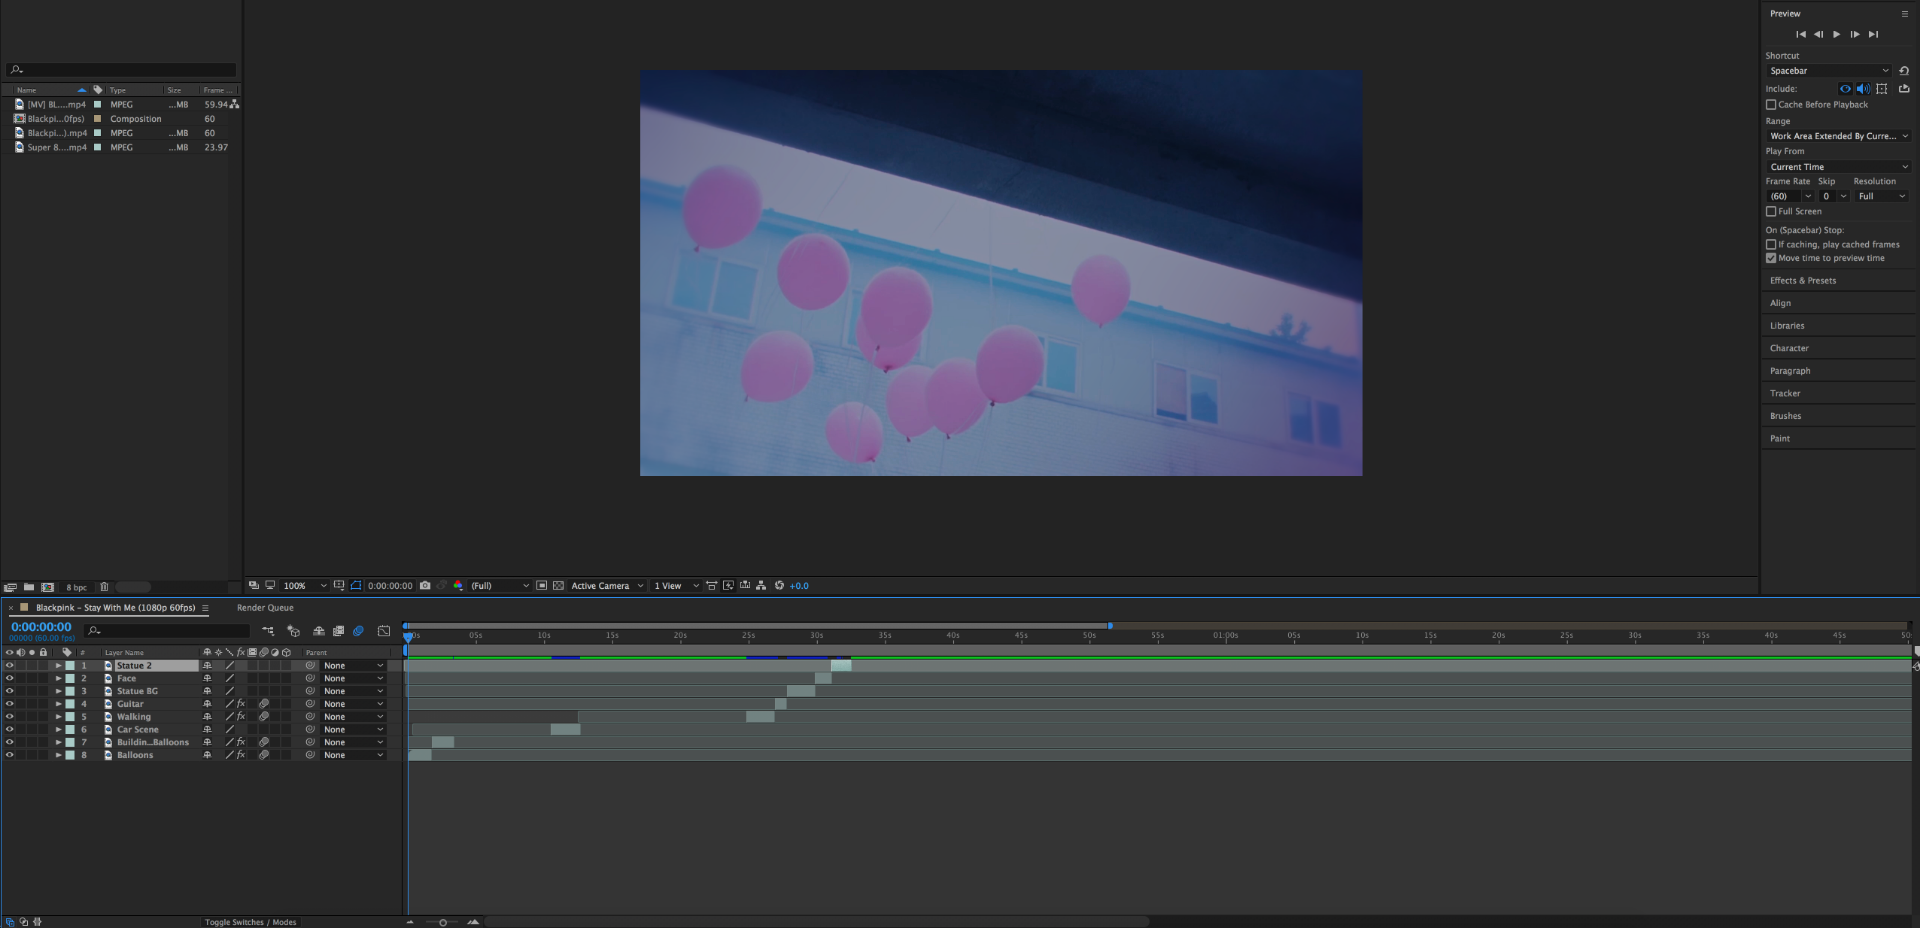The height and width of the screenshot is (928, 1920).
Task: Open the Skip frames dropdown
Action: (1834, 196)
